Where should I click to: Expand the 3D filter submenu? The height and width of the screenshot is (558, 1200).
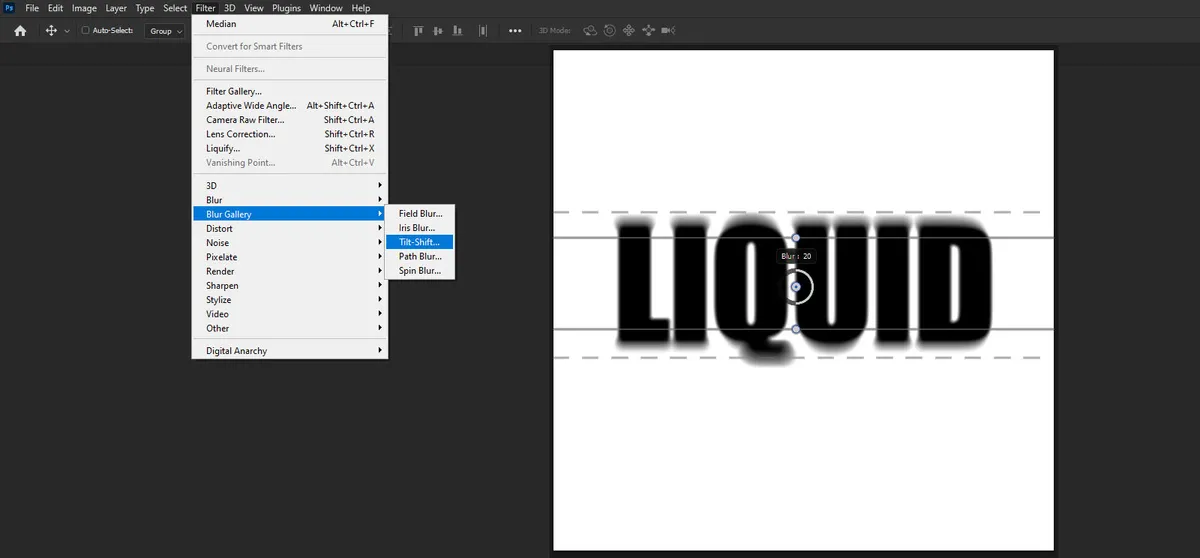pyautogui.click(x=290, y=186)
